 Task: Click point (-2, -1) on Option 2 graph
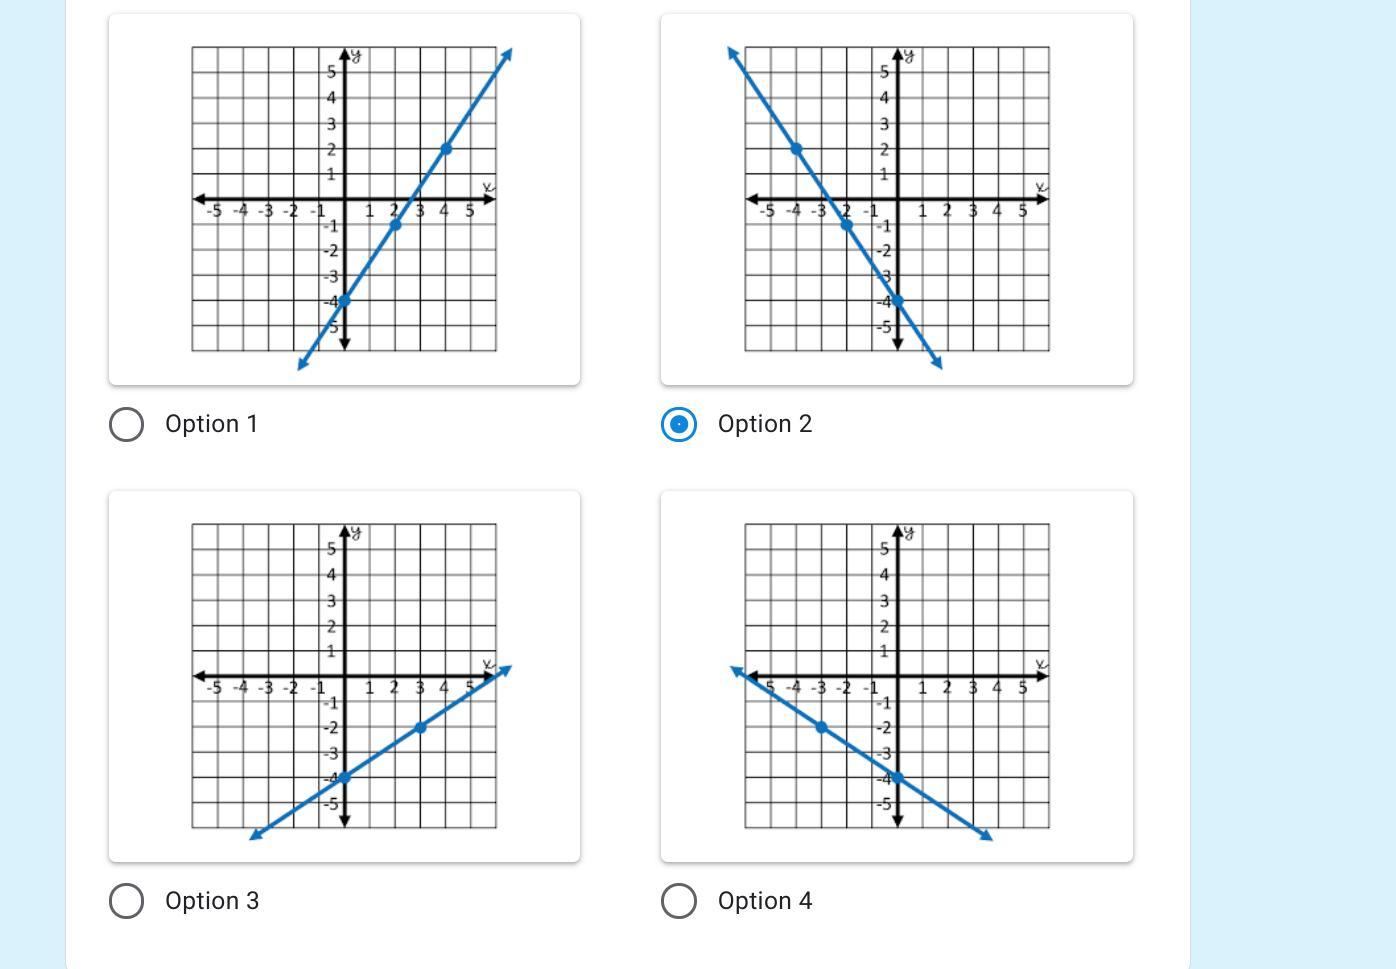[846, 225]
